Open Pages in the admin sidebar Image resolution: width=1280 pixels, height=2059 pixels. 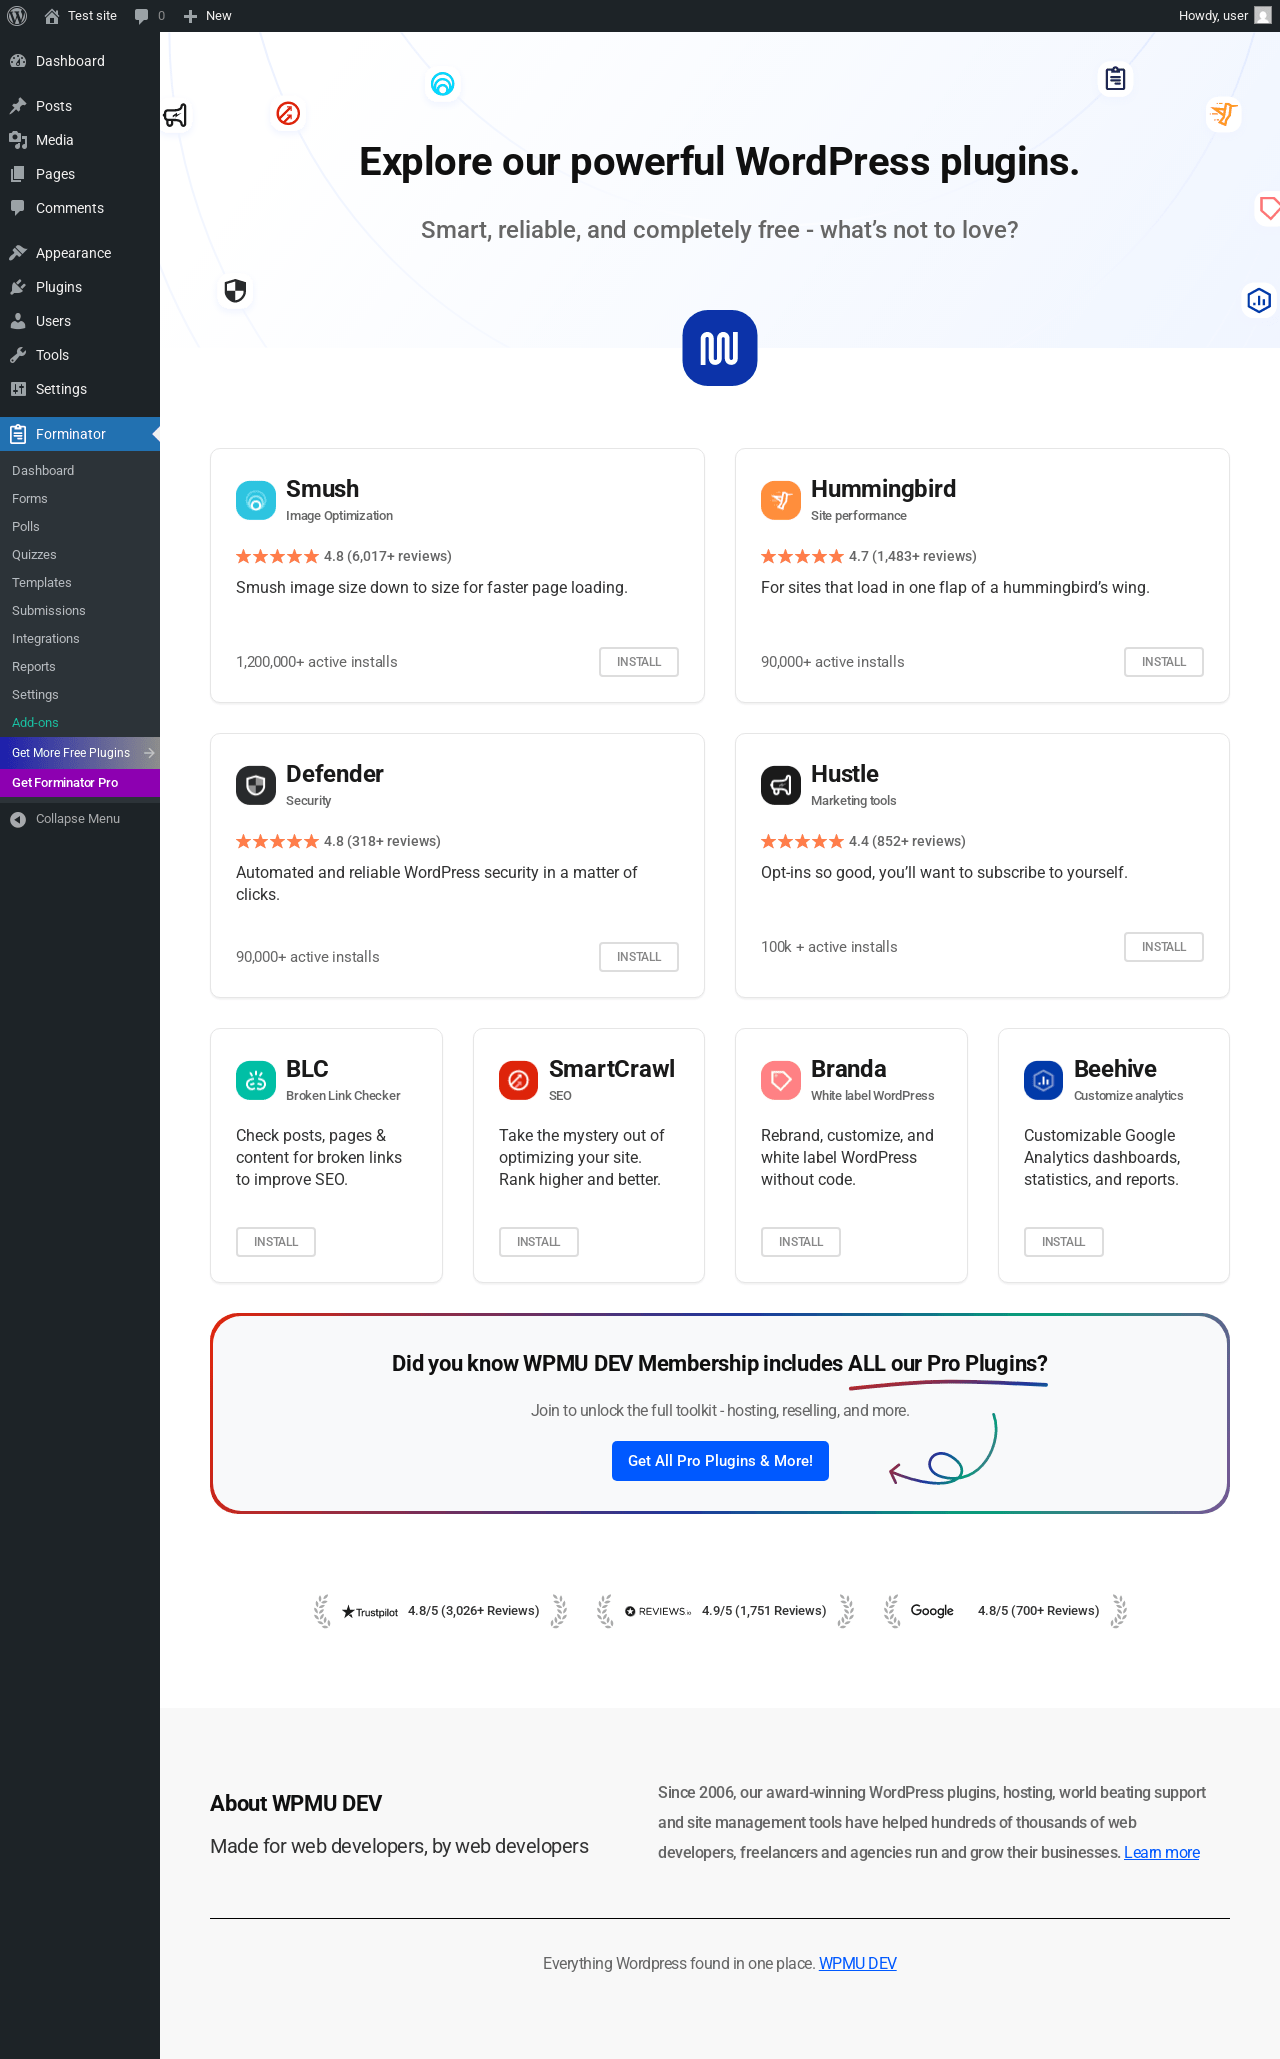pos(80,174)
